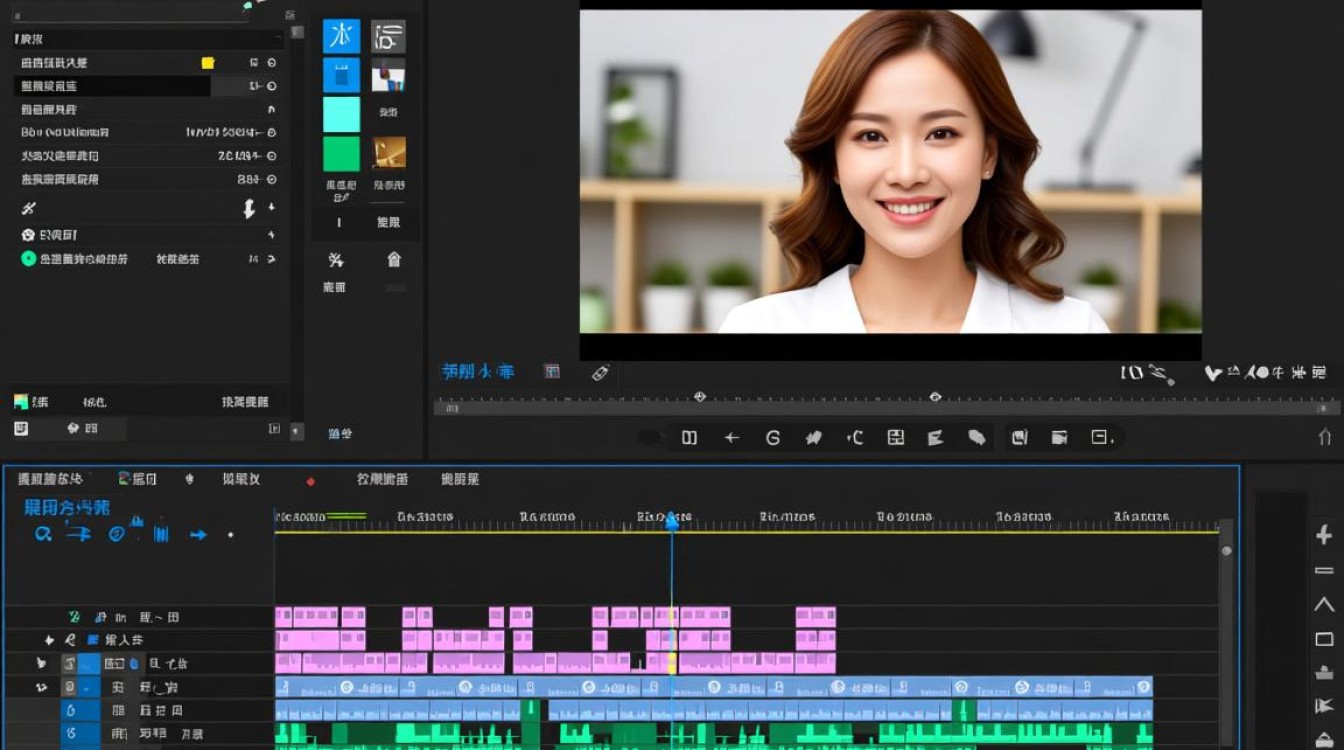Click the home icon in the middle panel
The image size is (1344, 750).
click(394, 260)
